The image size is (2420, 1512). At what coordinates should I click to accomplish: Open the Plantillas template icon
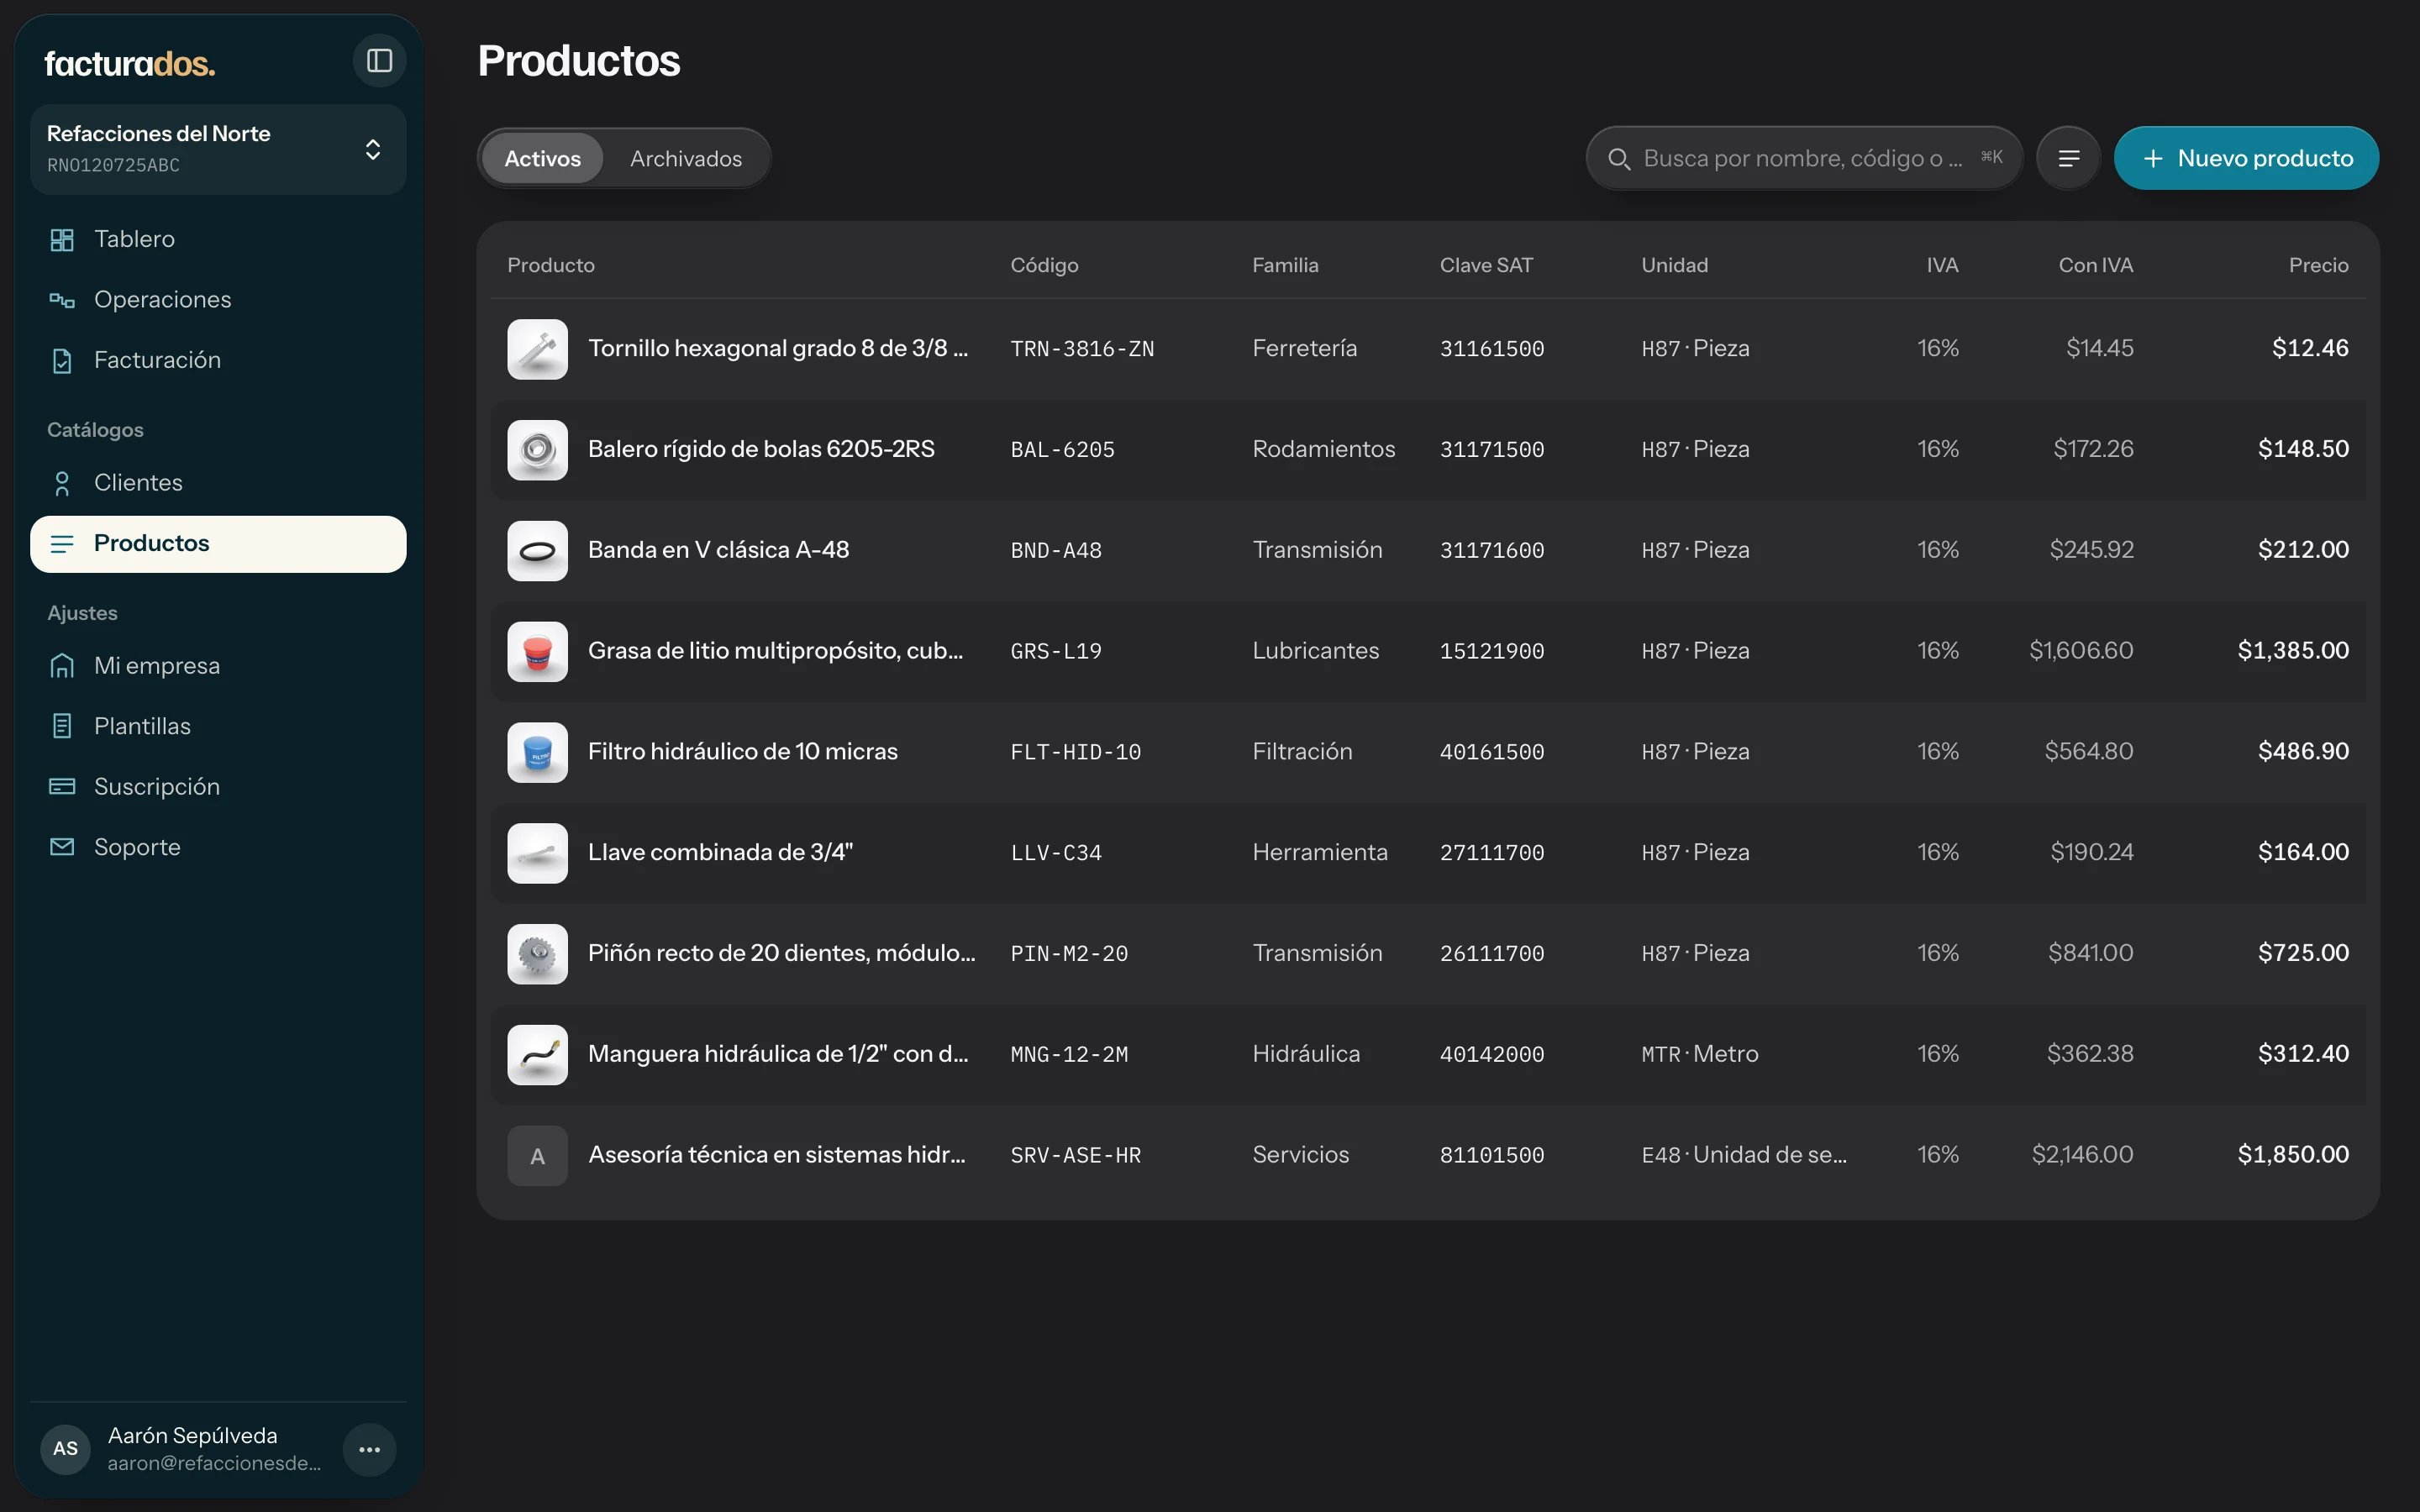(62, 727)
